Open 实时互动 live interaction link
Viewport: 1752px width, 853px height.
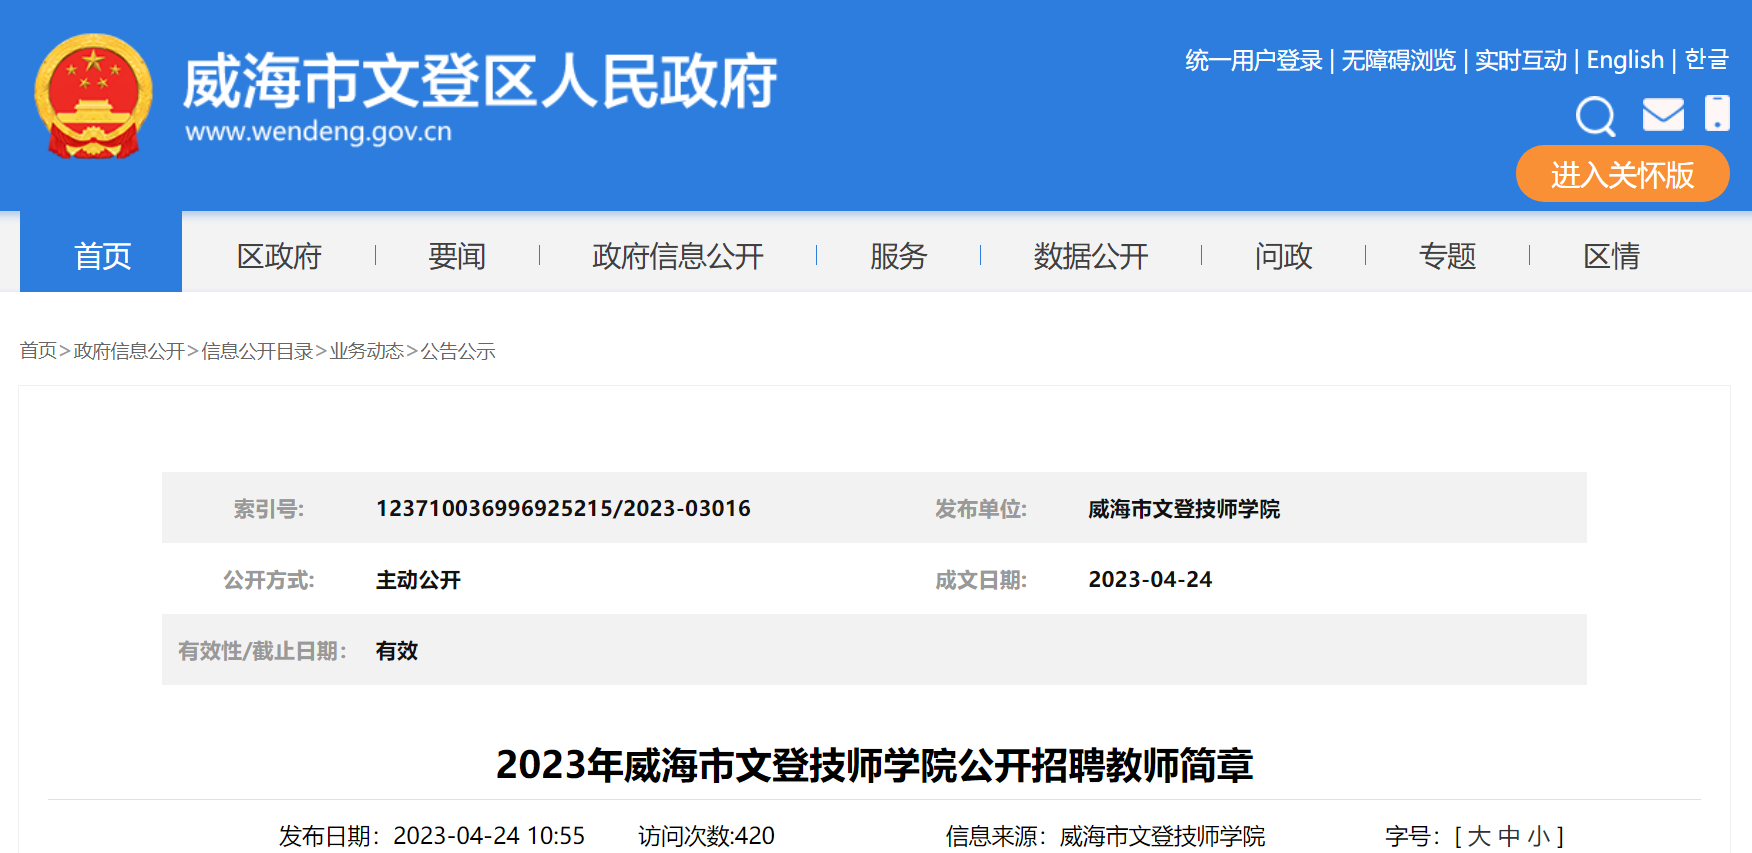[x=1520, y=61]
